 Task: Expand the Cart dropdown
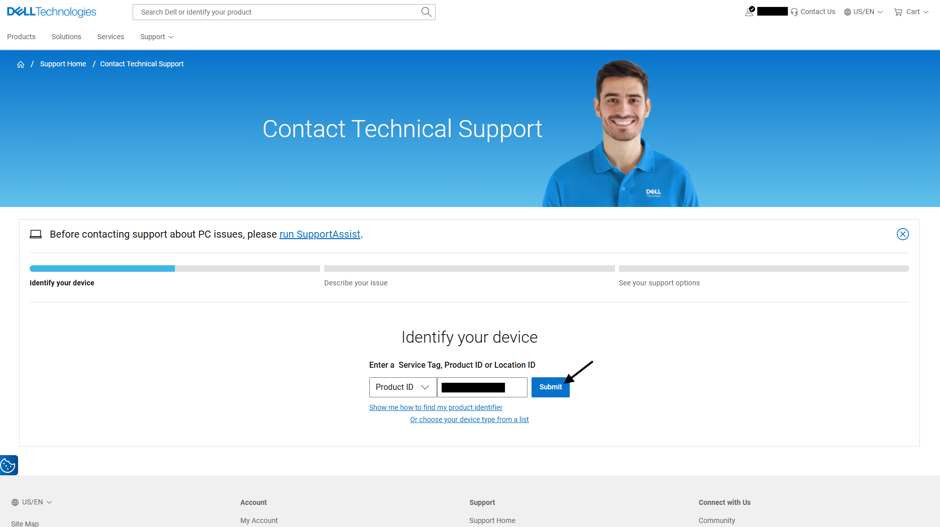917,12
